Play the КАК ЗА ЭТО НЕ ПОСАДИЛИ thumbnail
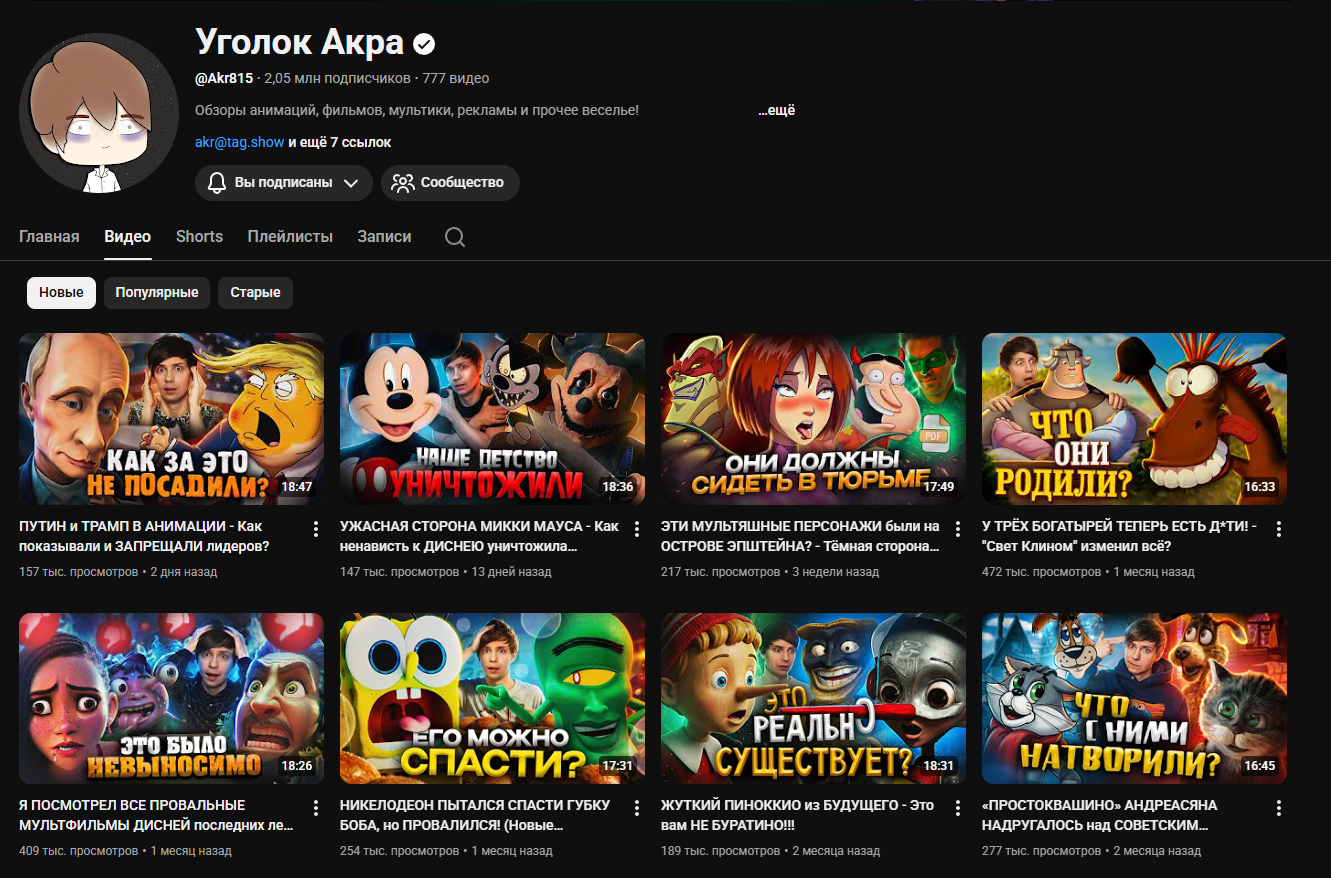Image resolution: width=1331 pixels, height=878 pixels. 172,419
